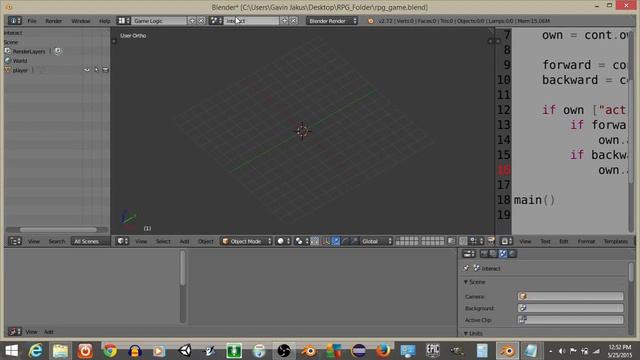Viewport: 640px width, 360px height.
Task: Open the Info editor type selector
Action: 15,20
